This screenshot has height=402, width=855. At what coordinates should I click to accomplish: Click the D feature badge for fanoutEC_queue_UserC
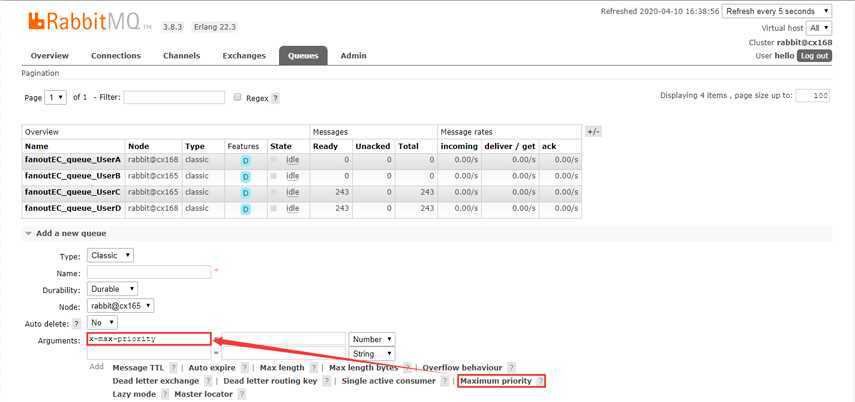tap(245, 193)
